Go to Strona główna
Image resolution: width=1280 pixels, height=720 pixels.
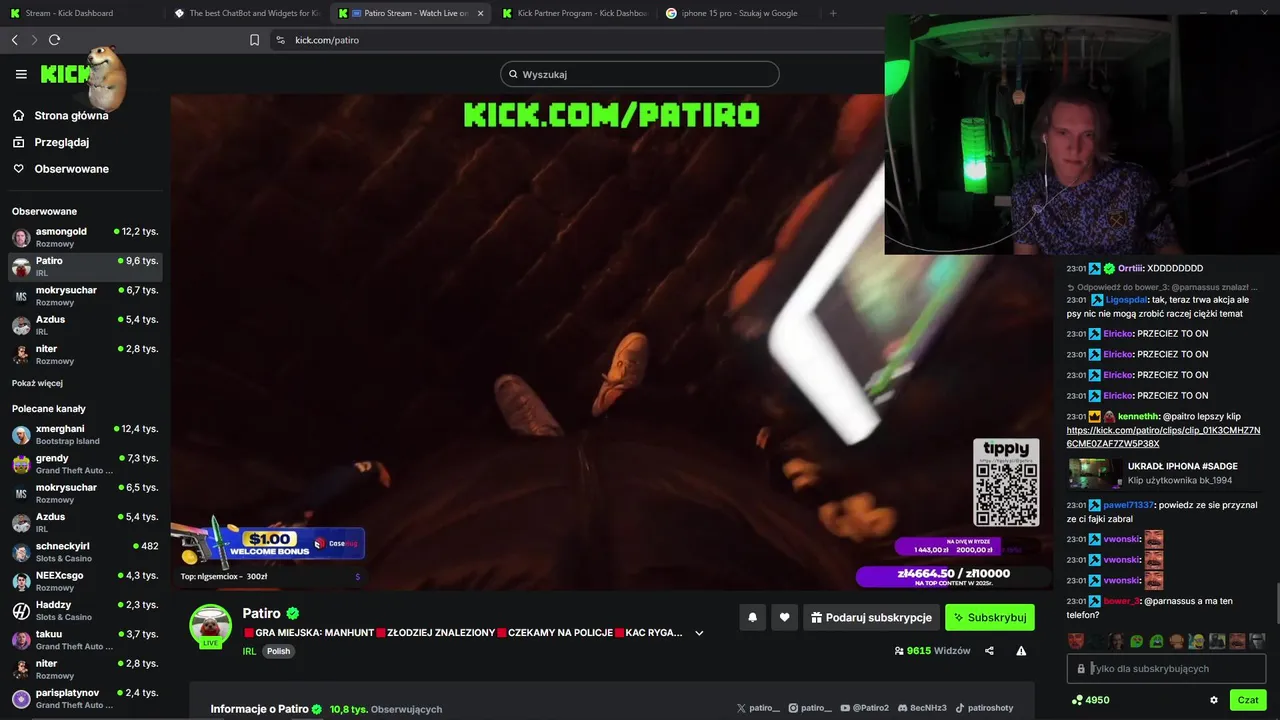tap(60, 115)
